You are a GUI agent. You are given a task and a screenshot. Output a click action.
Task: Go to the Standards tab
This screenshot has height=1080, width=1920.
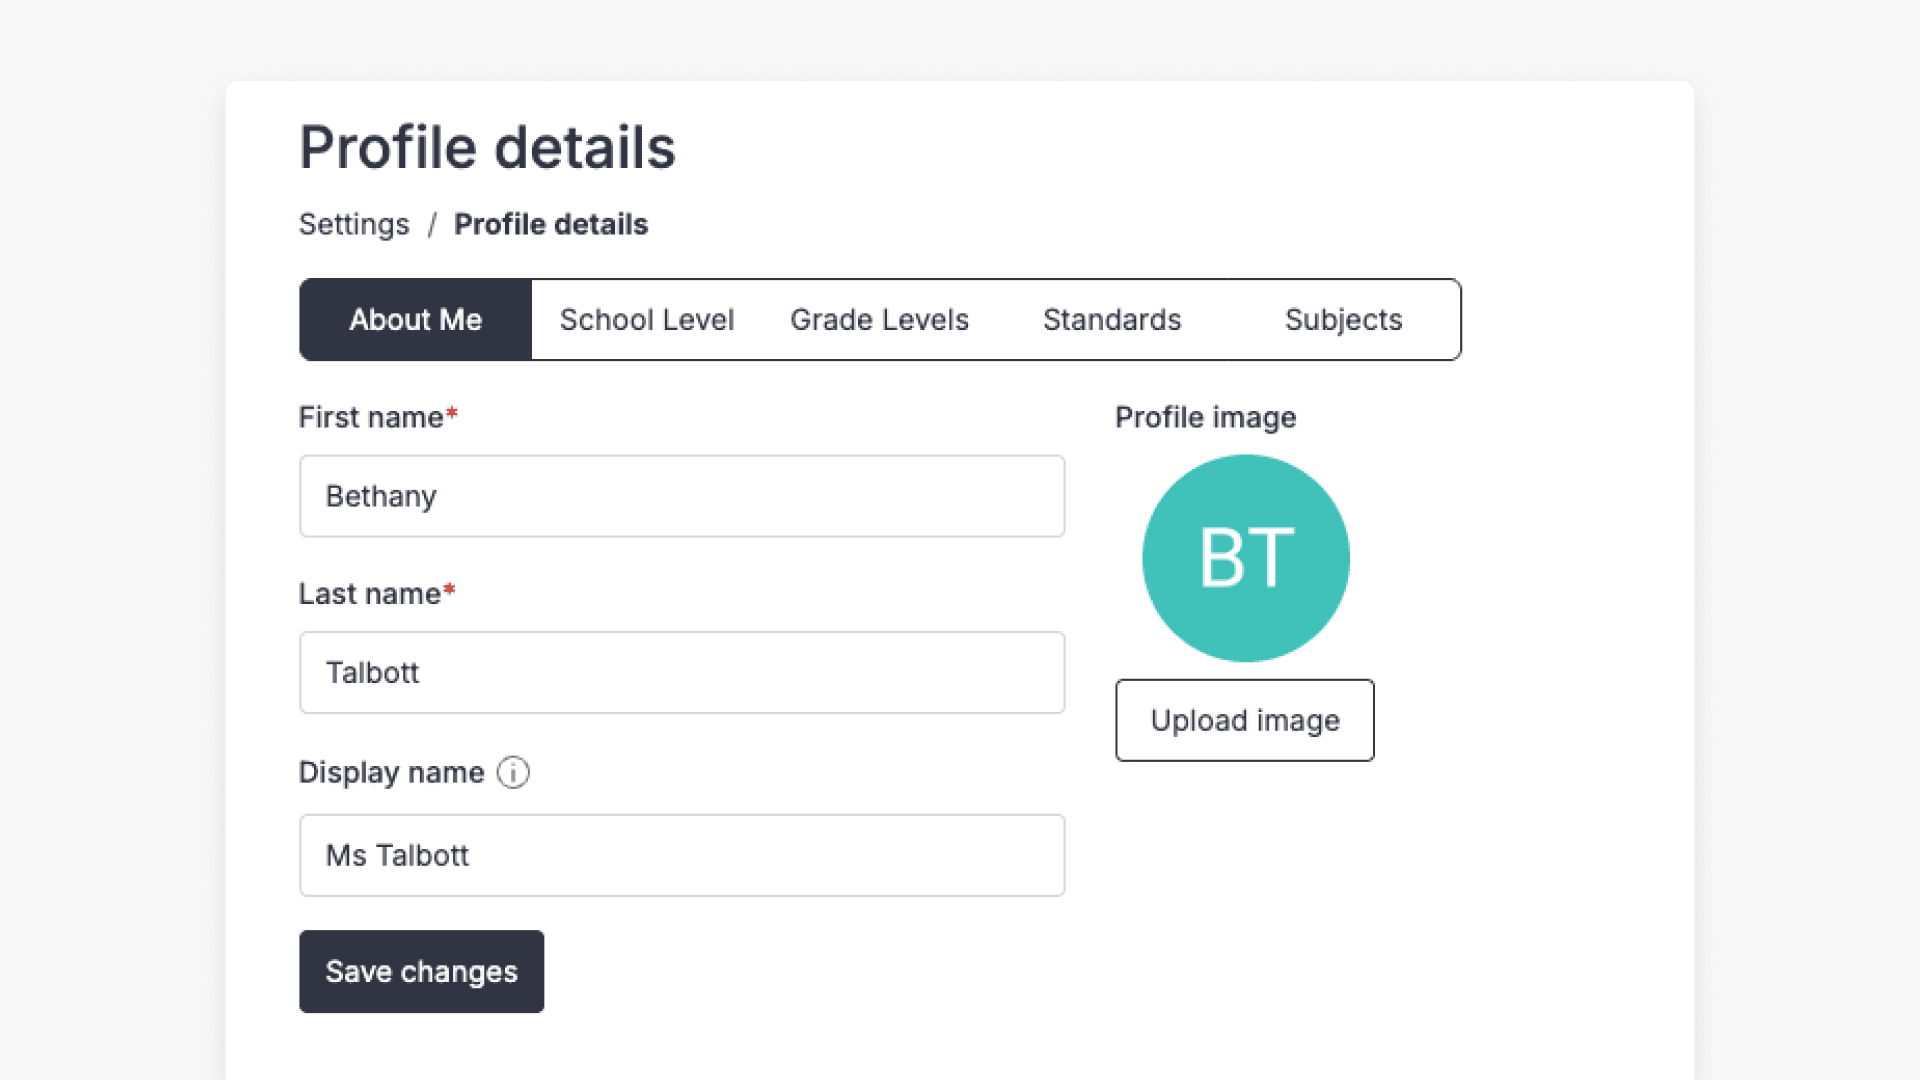[x=1112, y=320]
